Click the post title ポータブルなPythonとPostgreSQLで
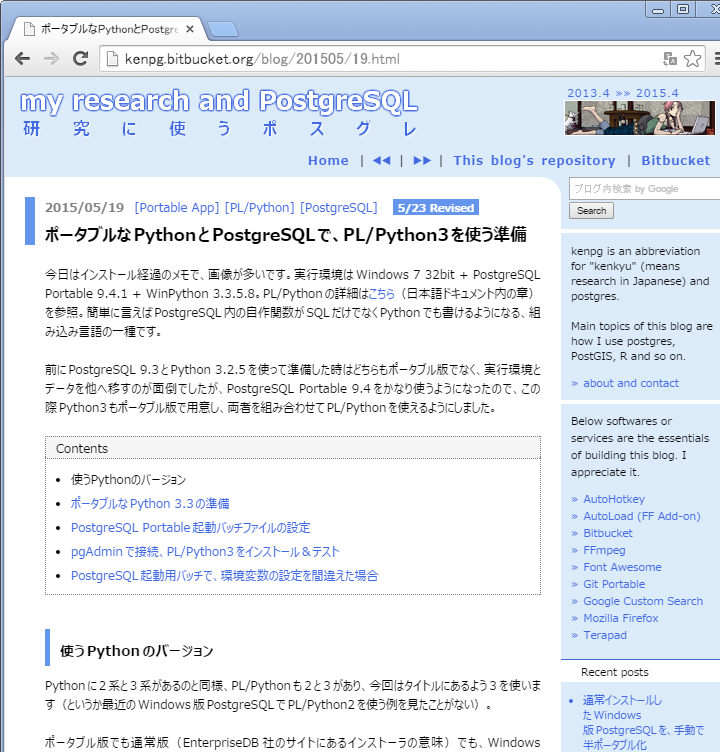Screen dimensions: 720x752 [x=286, y=235]
